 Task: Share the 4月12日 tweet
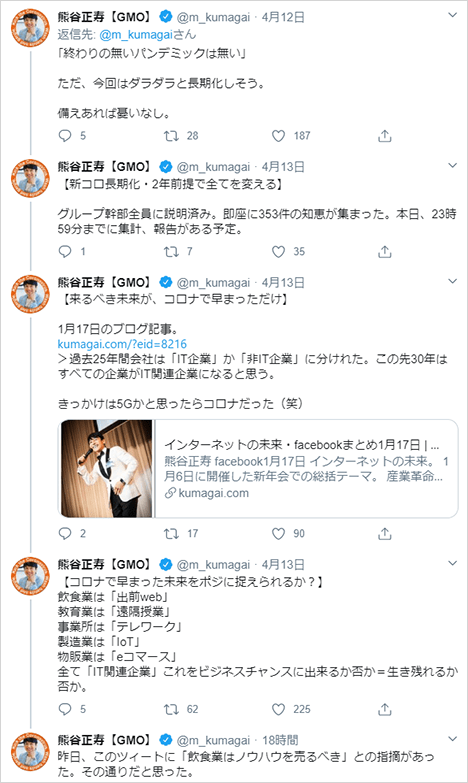(385, 136)
